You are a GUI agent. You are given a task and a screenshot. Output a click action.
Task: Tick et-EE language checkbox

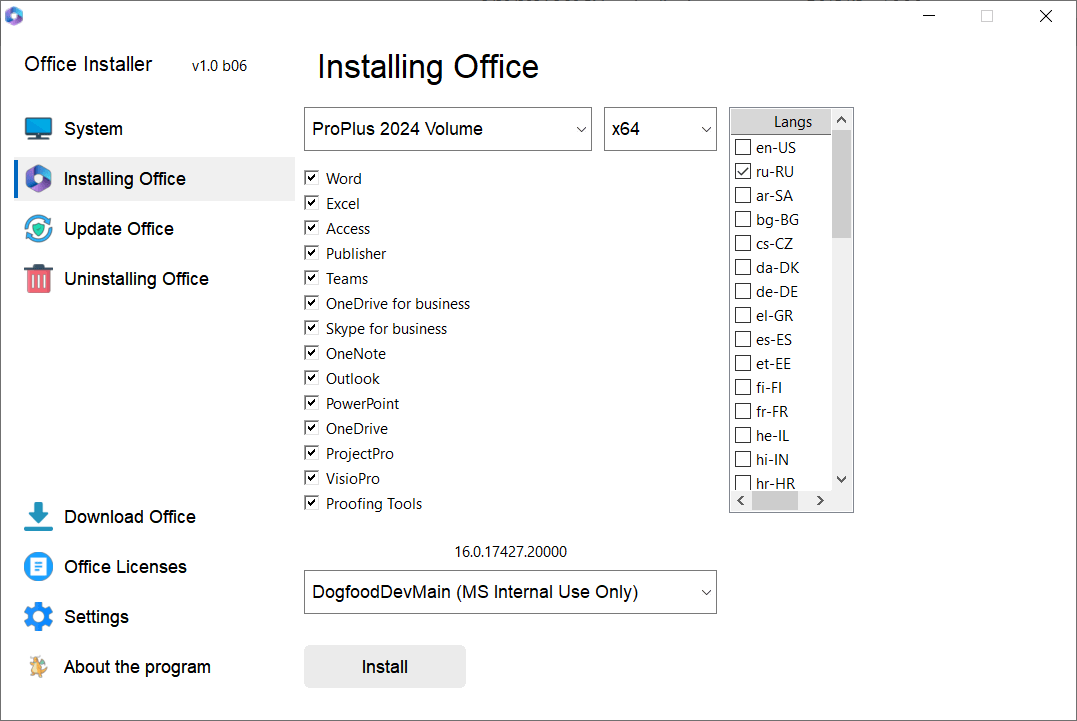(742, 363)
